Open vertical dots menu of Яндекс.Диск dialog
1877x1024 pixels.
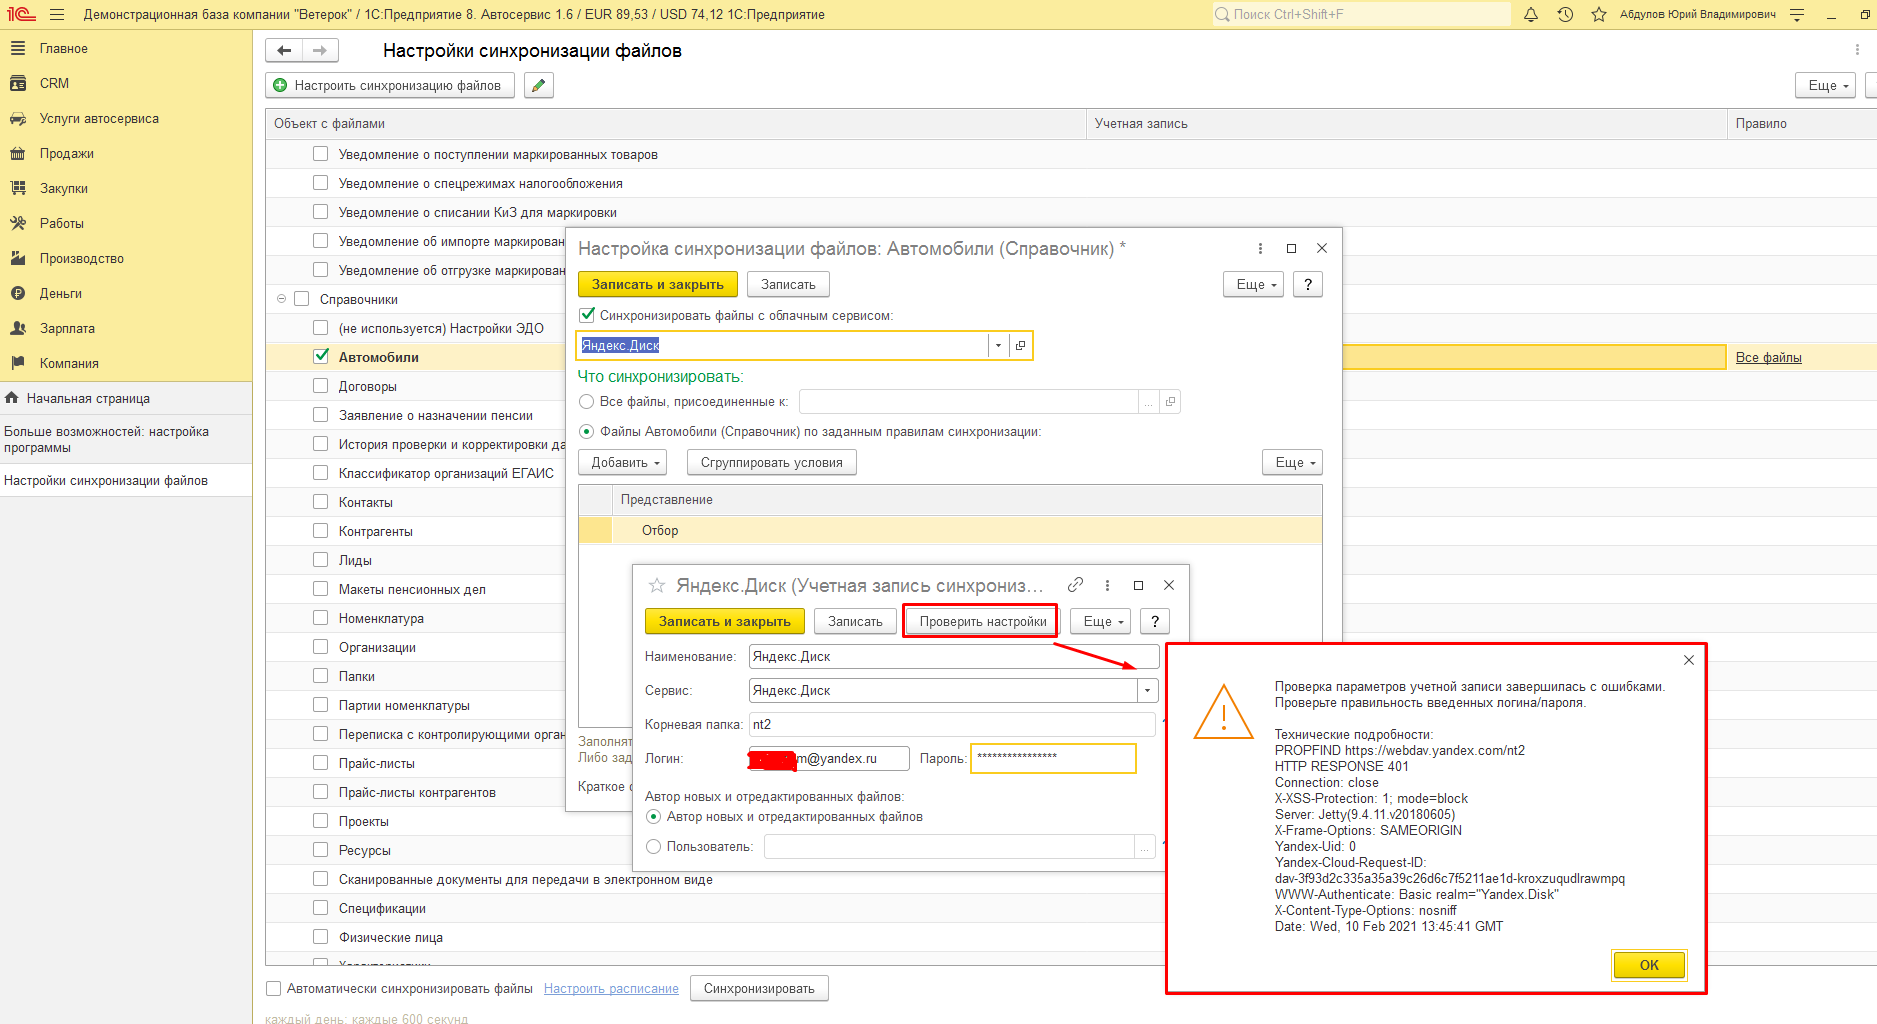pyautogui.click(x=1107, y=585)
